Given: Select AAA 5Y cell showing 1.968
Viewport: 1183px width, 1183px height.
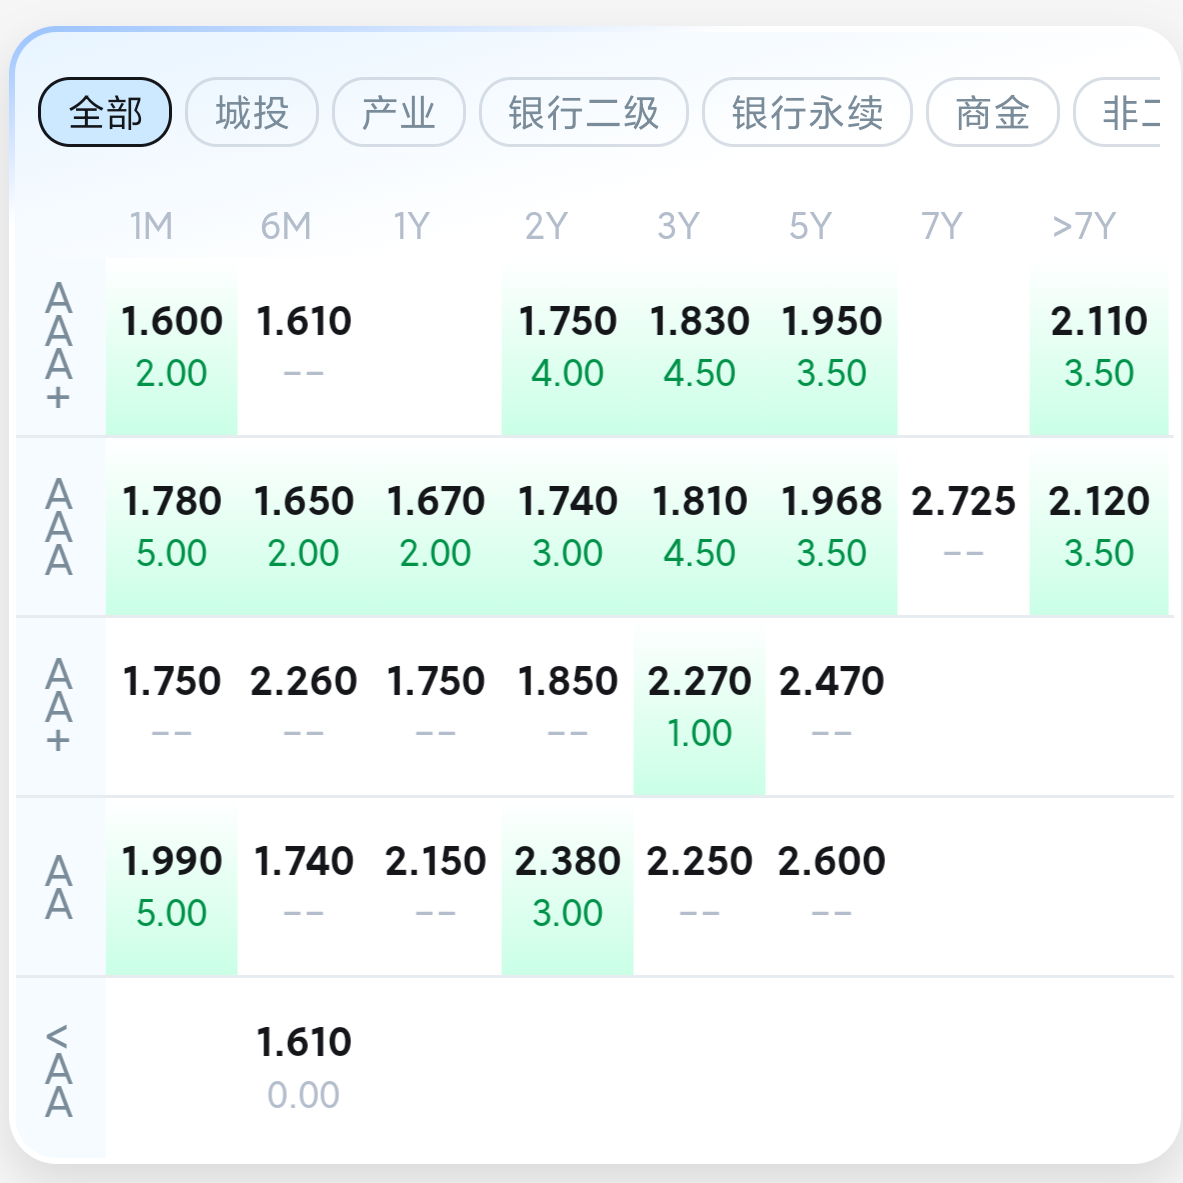Looking at the screenshot, I should [831, 526].
